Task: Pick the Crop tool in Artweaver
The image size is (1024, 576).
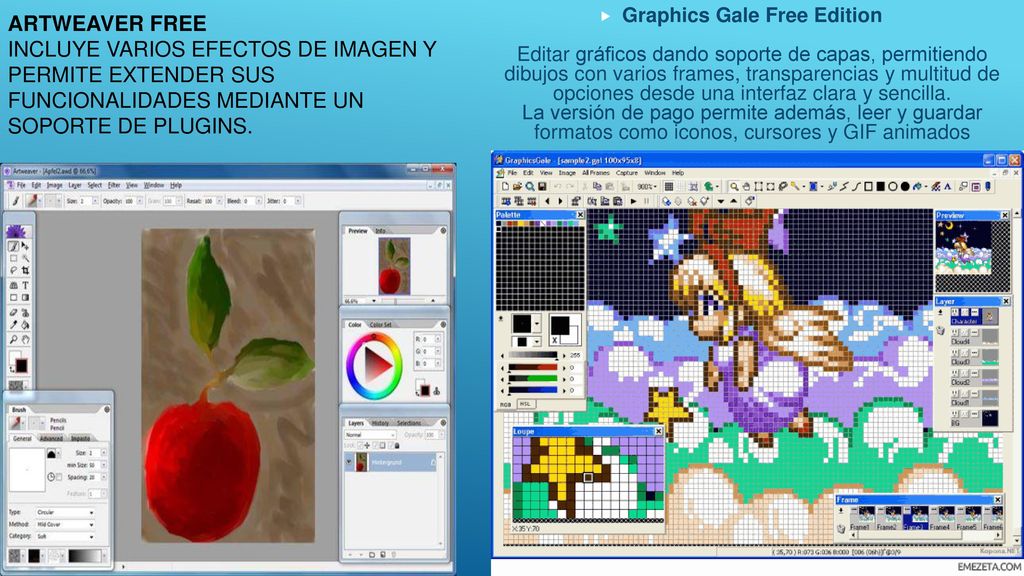Action: (x=25, y=270)
